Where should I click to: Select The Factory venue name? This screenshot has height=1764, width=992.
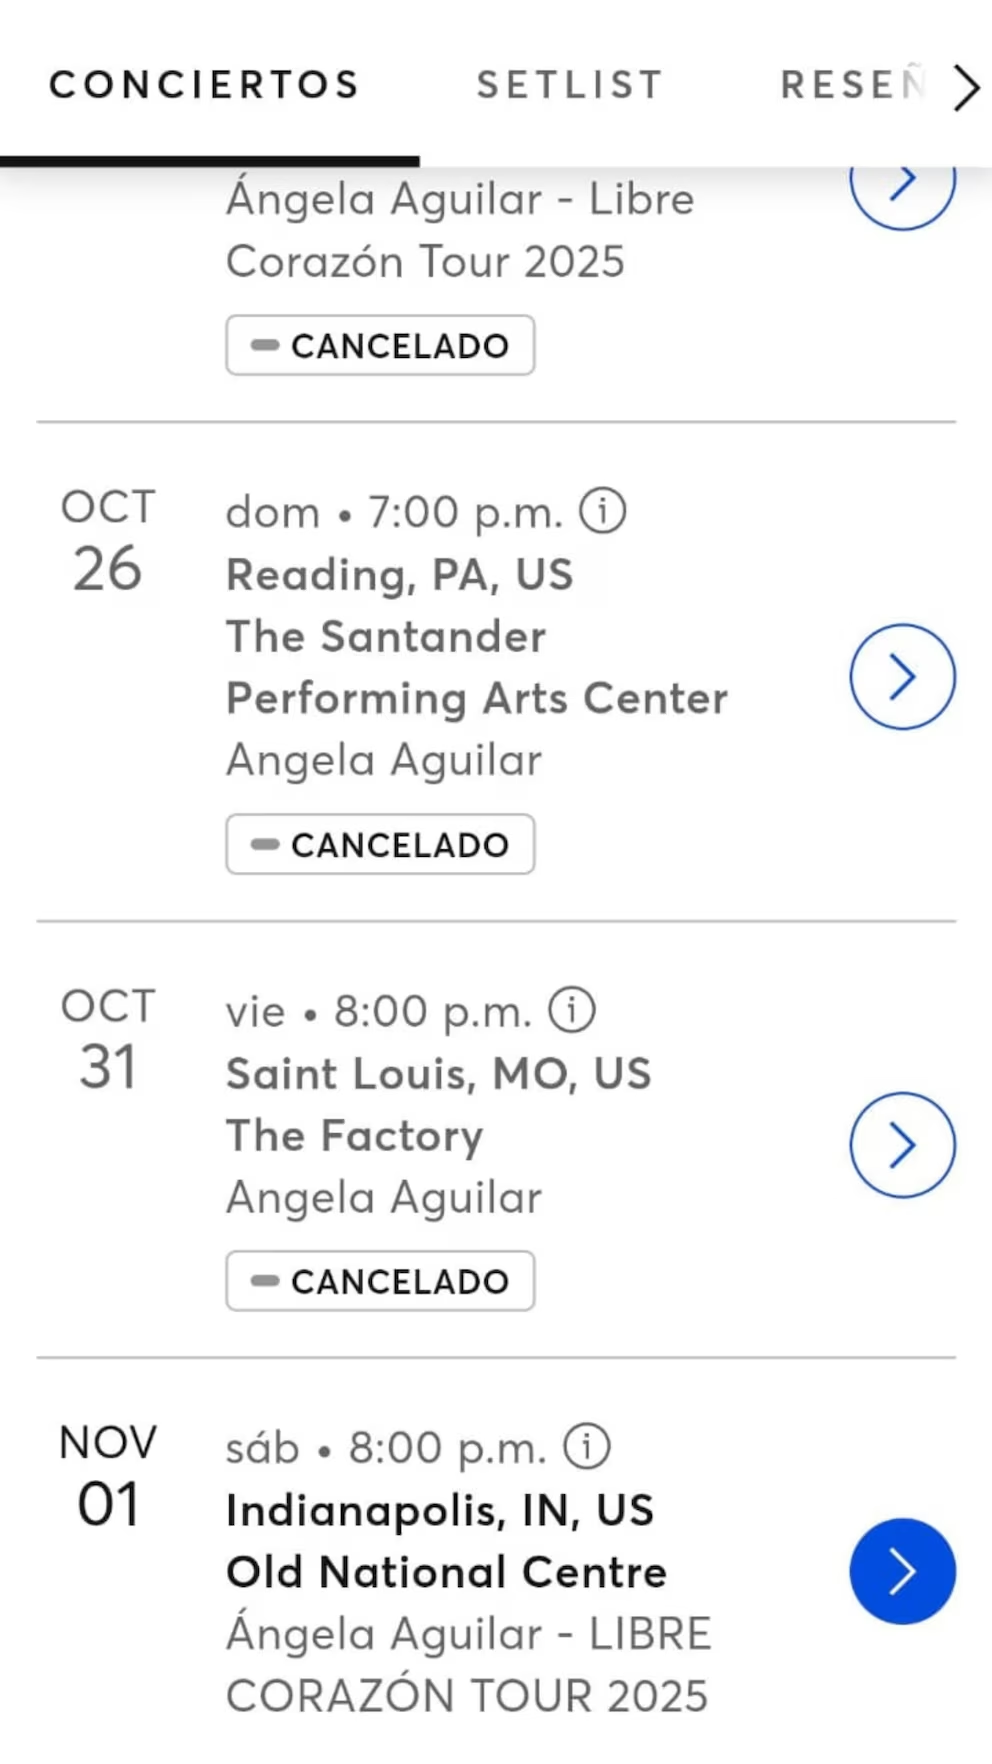355,1136
